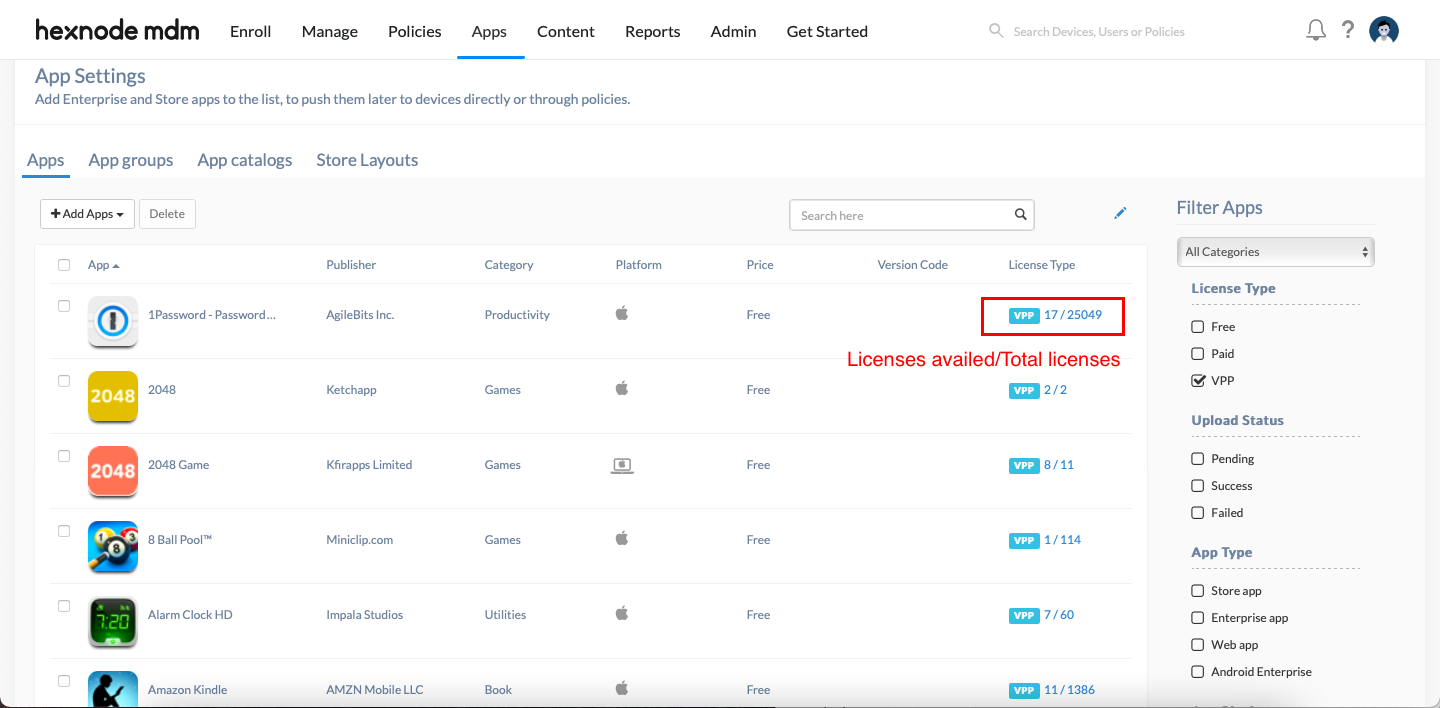Switch to the App groups tab

131,160
